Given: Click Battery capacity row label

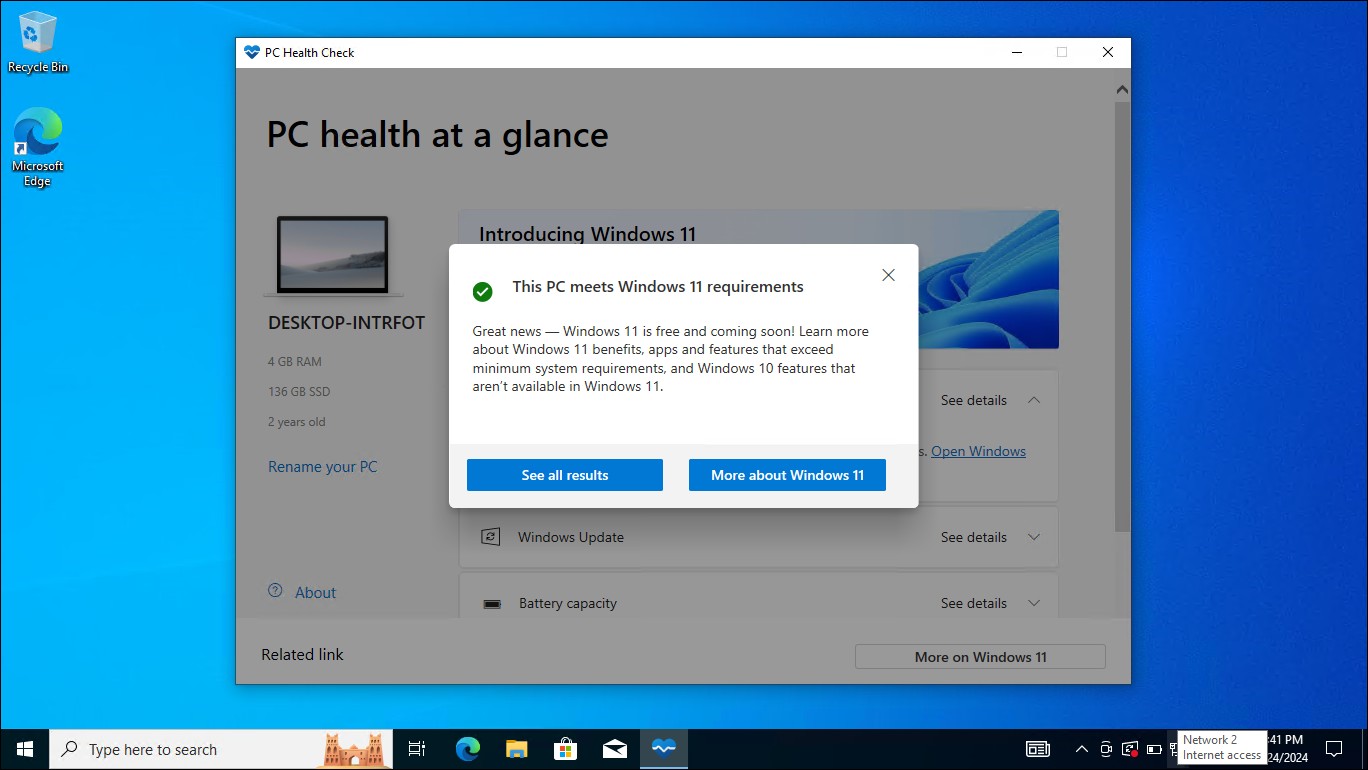Looking at the screenshot, I should pos(568,604).
